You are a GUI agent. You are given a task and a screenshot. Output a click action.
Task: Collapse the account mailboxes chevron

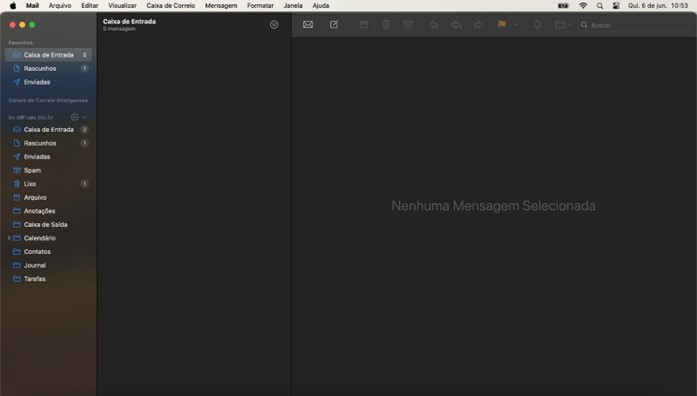(x=84, y=117)
